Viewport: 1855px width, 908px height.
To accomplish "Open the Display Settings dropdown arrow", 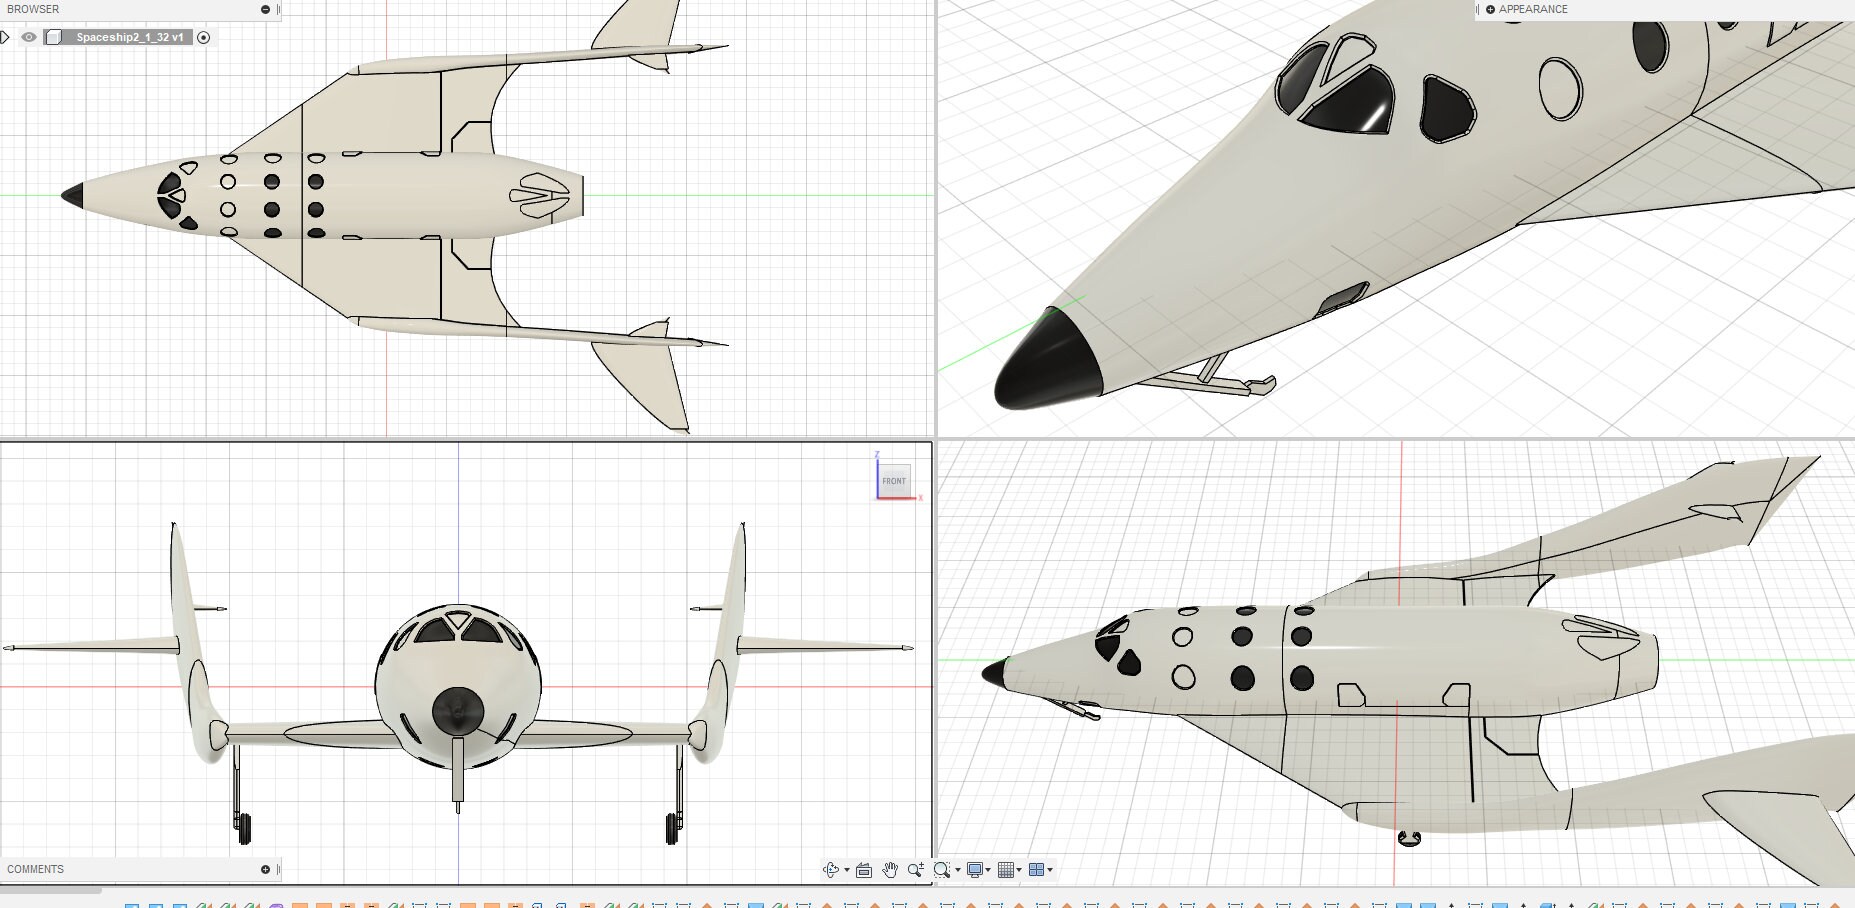I will [x=989, y=869].
